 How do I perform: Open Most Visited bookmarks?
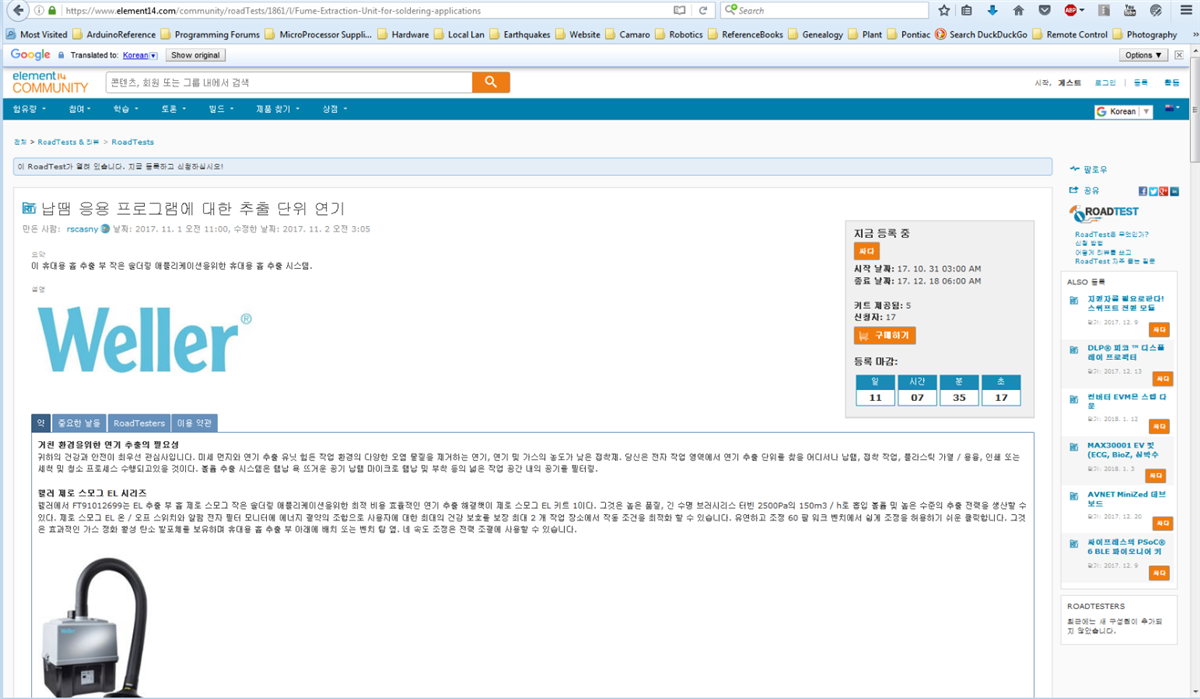[x=36, y=34]
